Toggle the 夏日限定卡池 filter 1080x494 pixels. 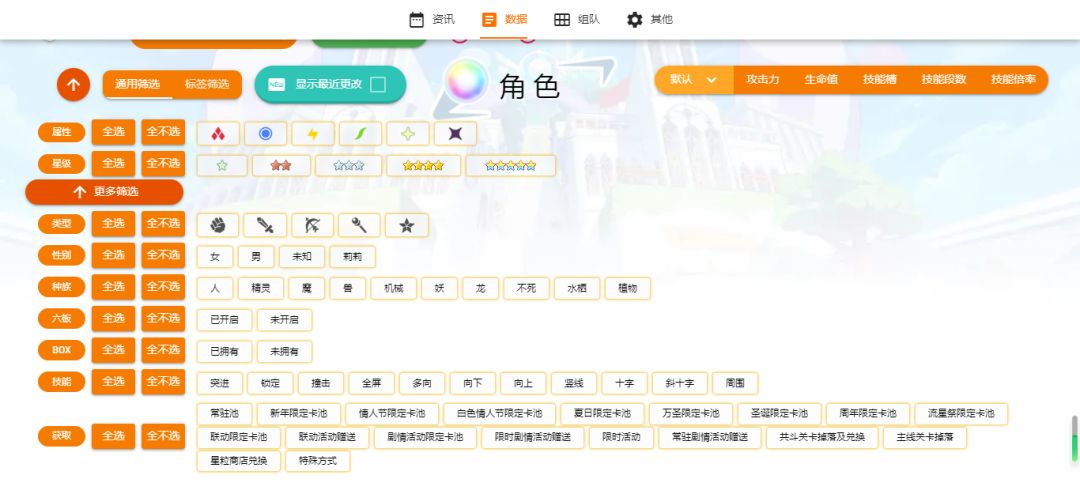click(603, 413)
